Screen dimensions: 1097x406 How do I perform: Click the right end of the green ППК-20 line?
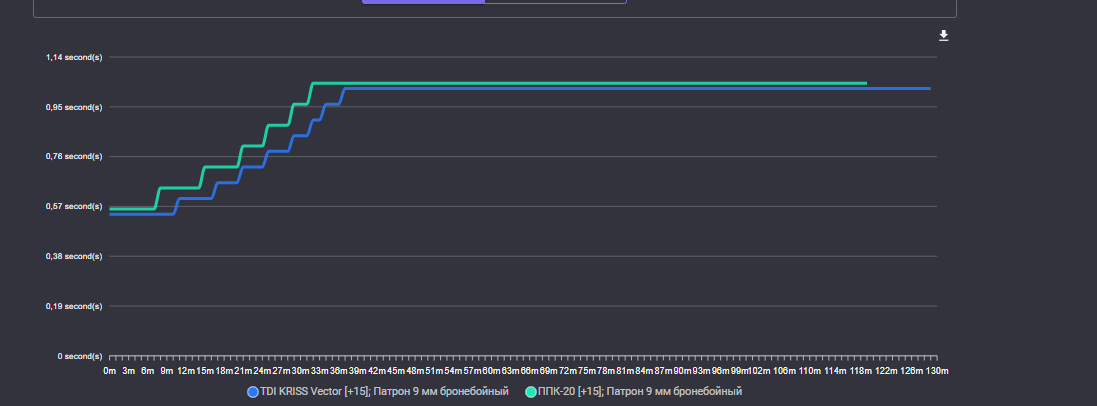(865, 83)
